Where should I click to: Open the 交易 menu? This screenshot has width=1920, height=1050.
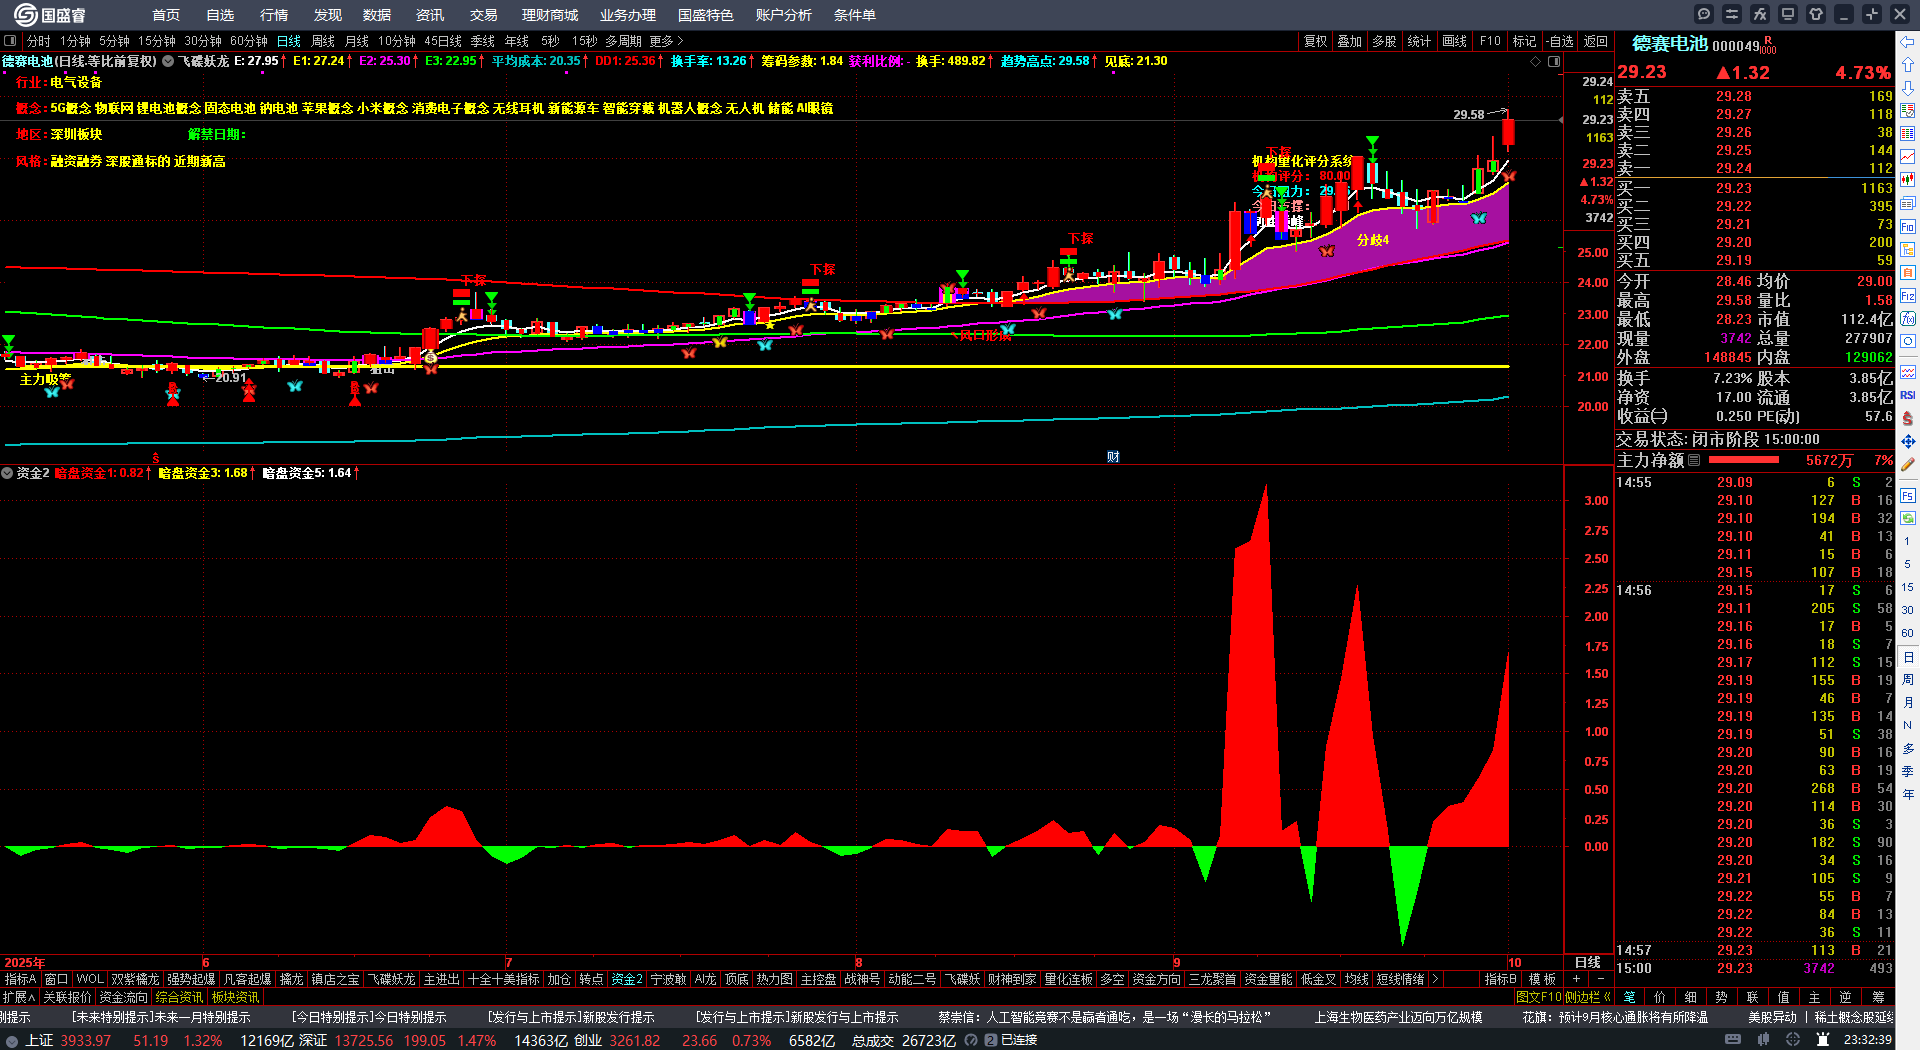pyautogui.click(x=484, y=15)
